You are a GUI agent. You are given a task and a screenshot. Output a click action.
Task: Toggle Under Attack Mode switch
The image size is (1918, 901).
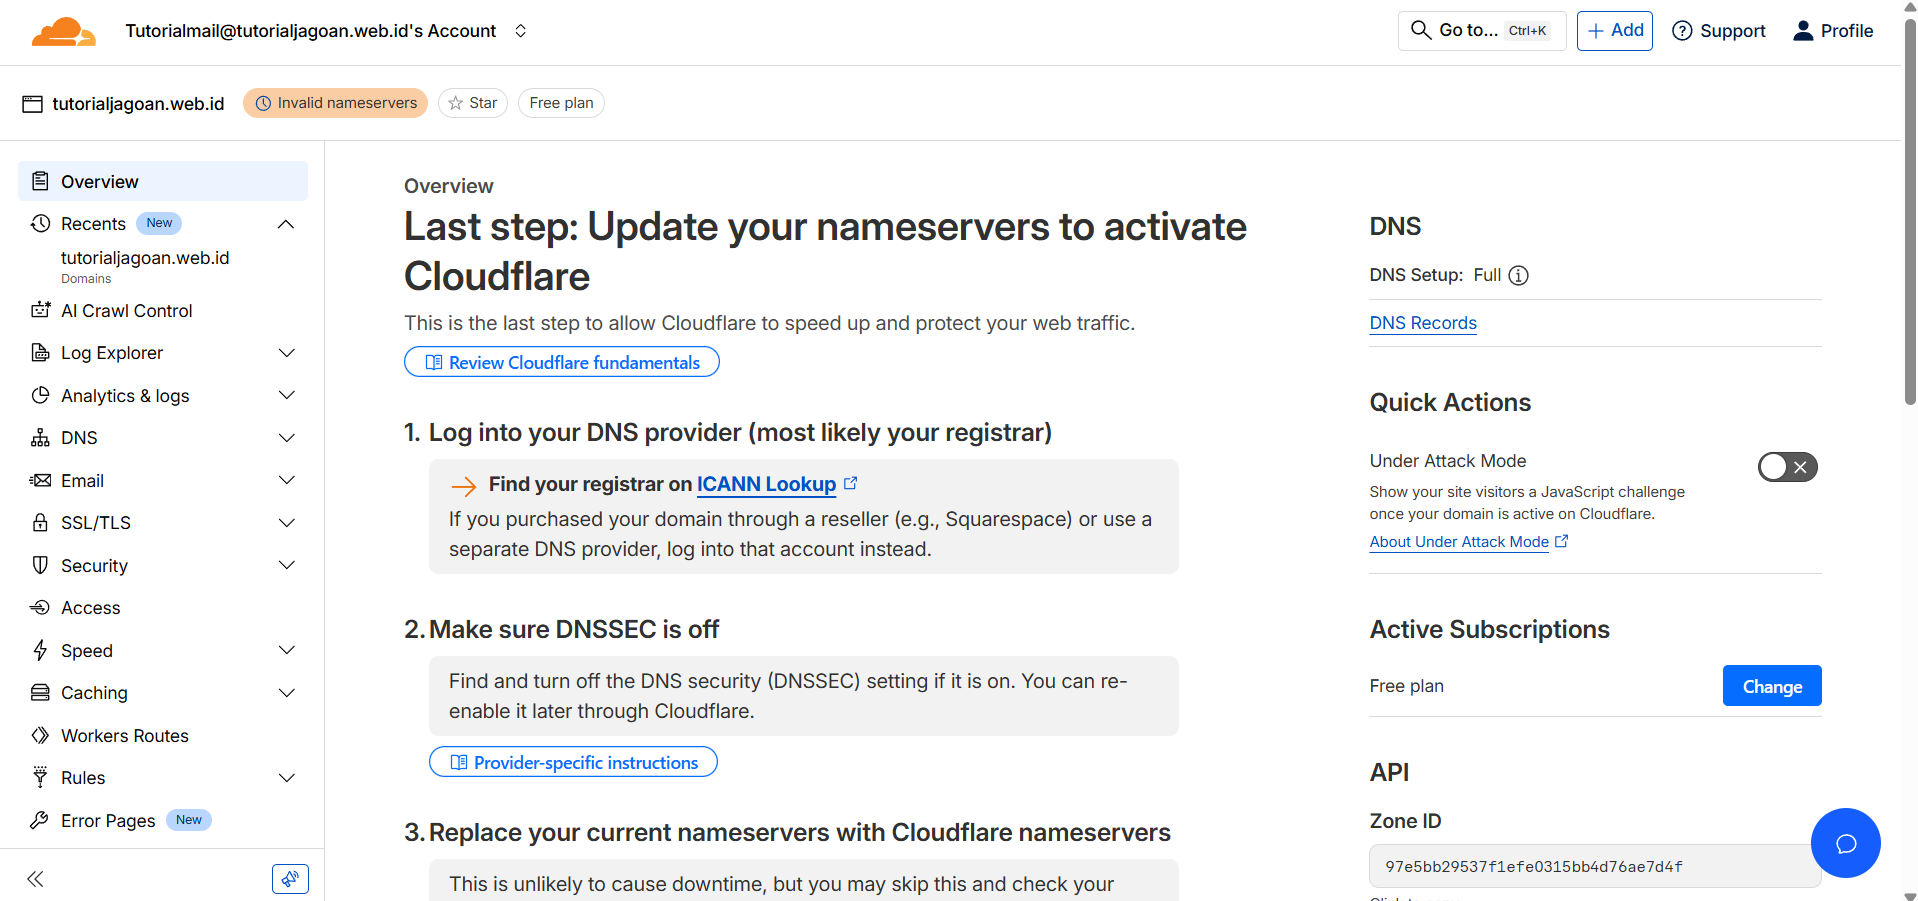click(x=1787, y=466)
